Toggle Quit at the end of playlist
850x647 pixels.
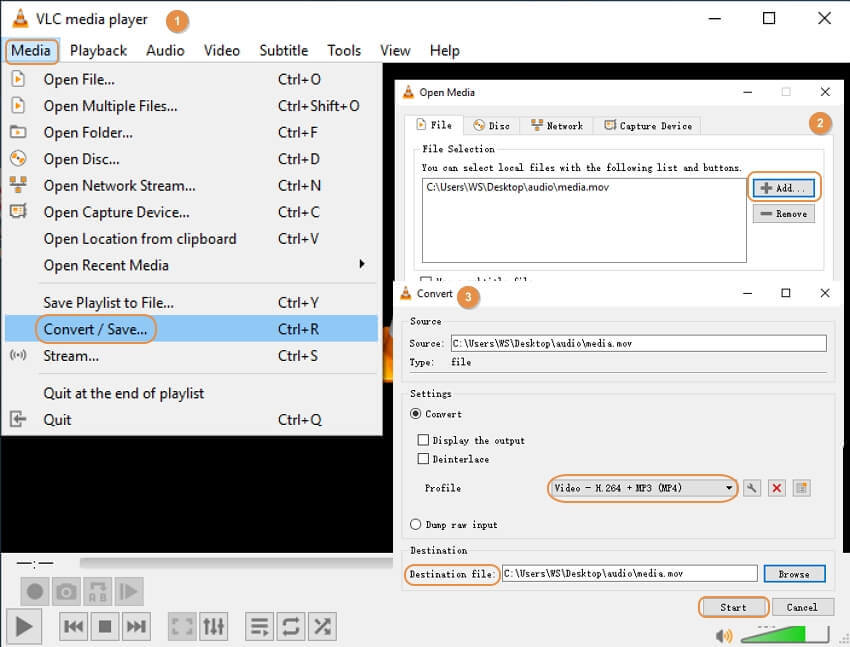tap(191, 393)
